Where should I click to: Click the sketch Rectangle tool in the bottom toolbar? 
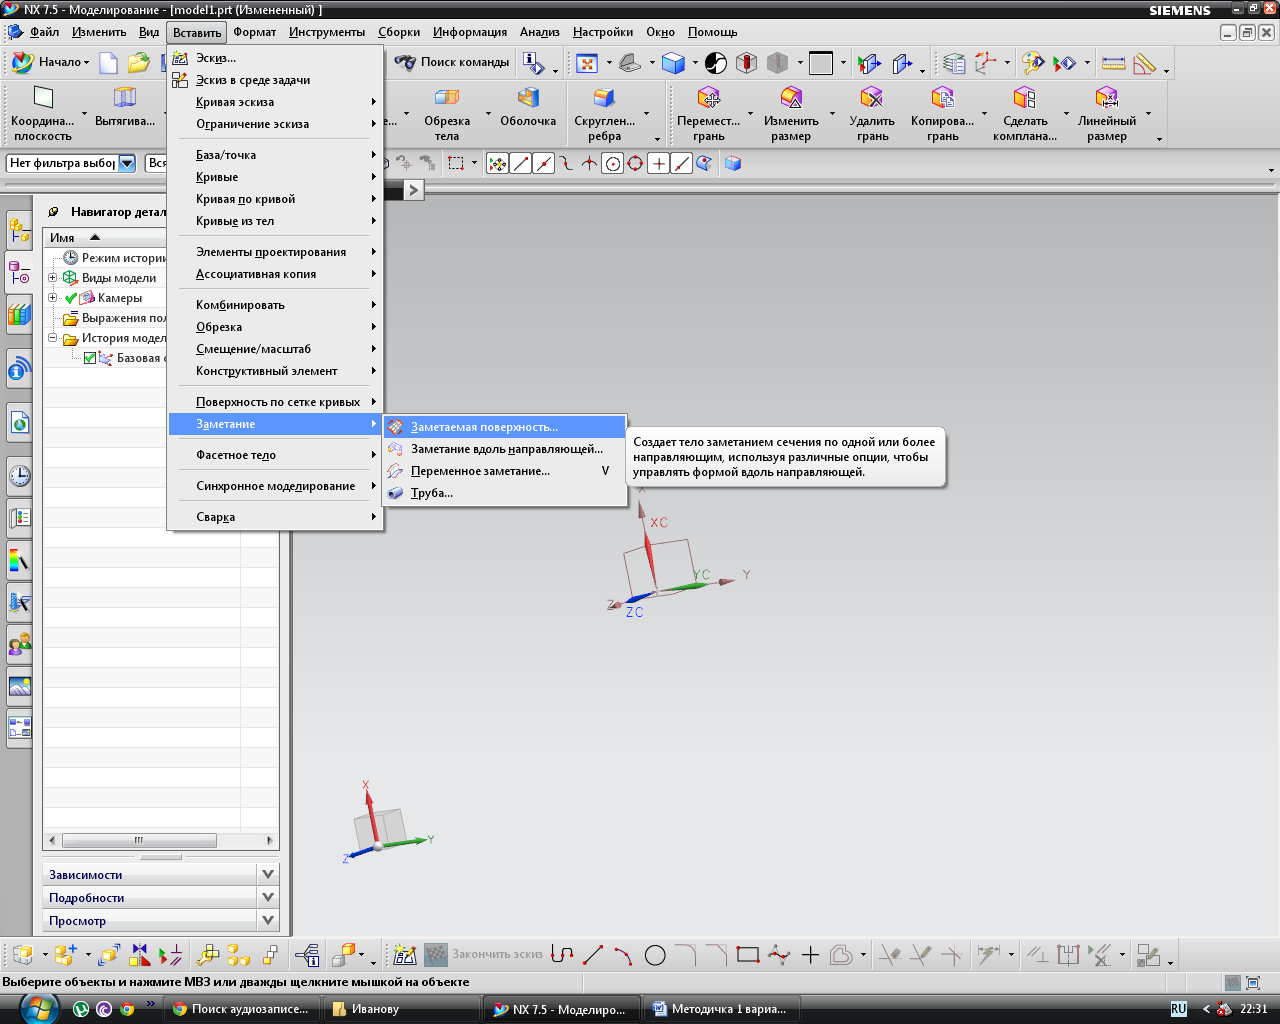pos(748,955)
